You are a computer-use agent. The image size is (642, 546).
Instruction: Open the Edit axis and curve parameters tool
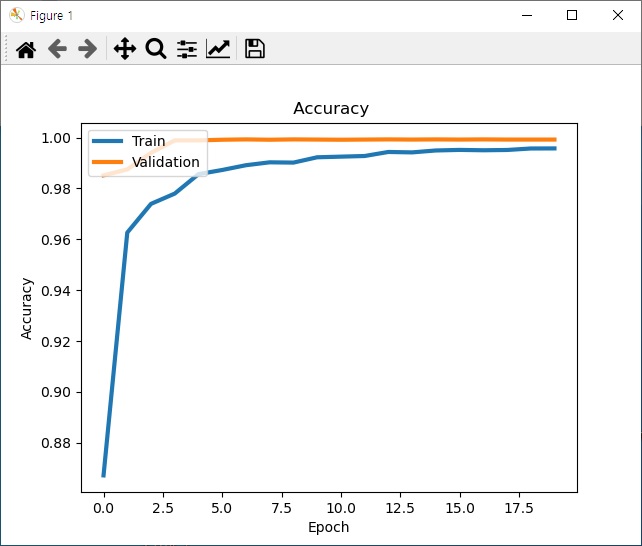218,49
